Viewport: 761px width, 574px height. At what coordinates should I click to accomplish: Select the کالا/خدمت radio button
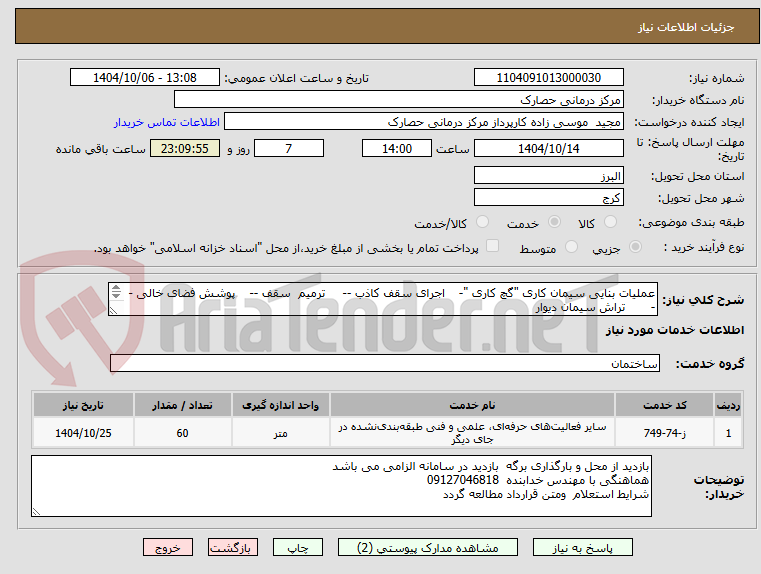tap(482, 222)
